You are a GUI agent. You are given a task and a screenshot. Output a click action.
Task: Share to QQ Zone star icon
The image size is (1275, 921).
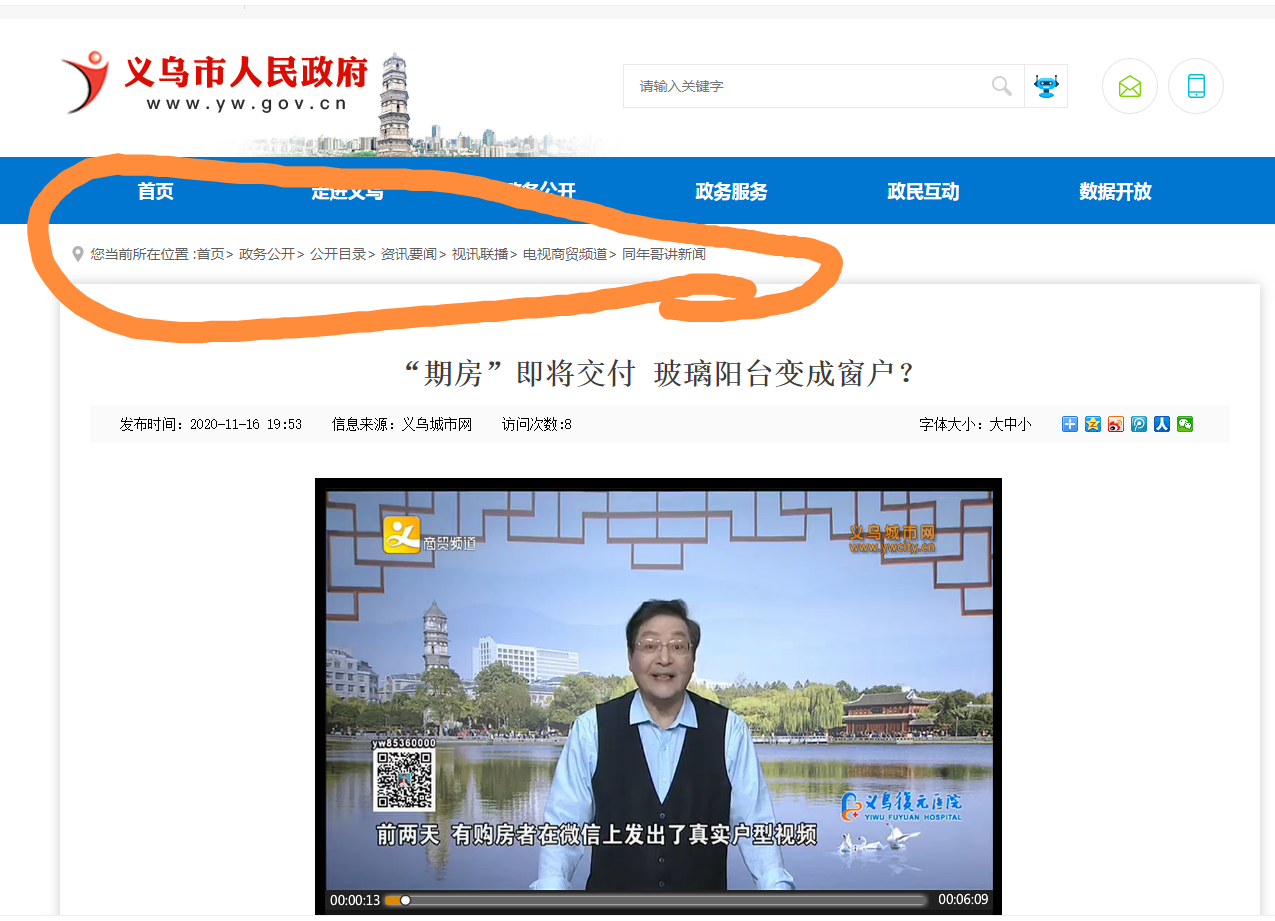[x=1093, y=424]
